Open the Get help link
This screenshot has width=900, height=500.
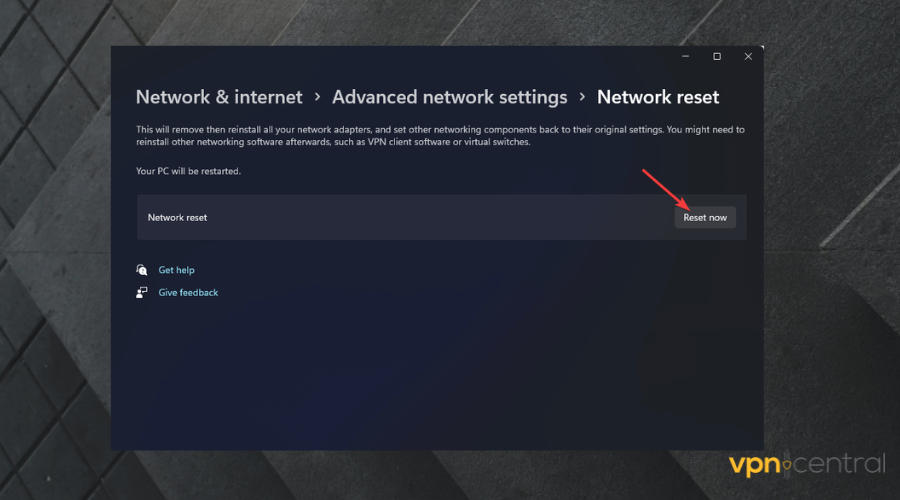[x=176, y=270]
